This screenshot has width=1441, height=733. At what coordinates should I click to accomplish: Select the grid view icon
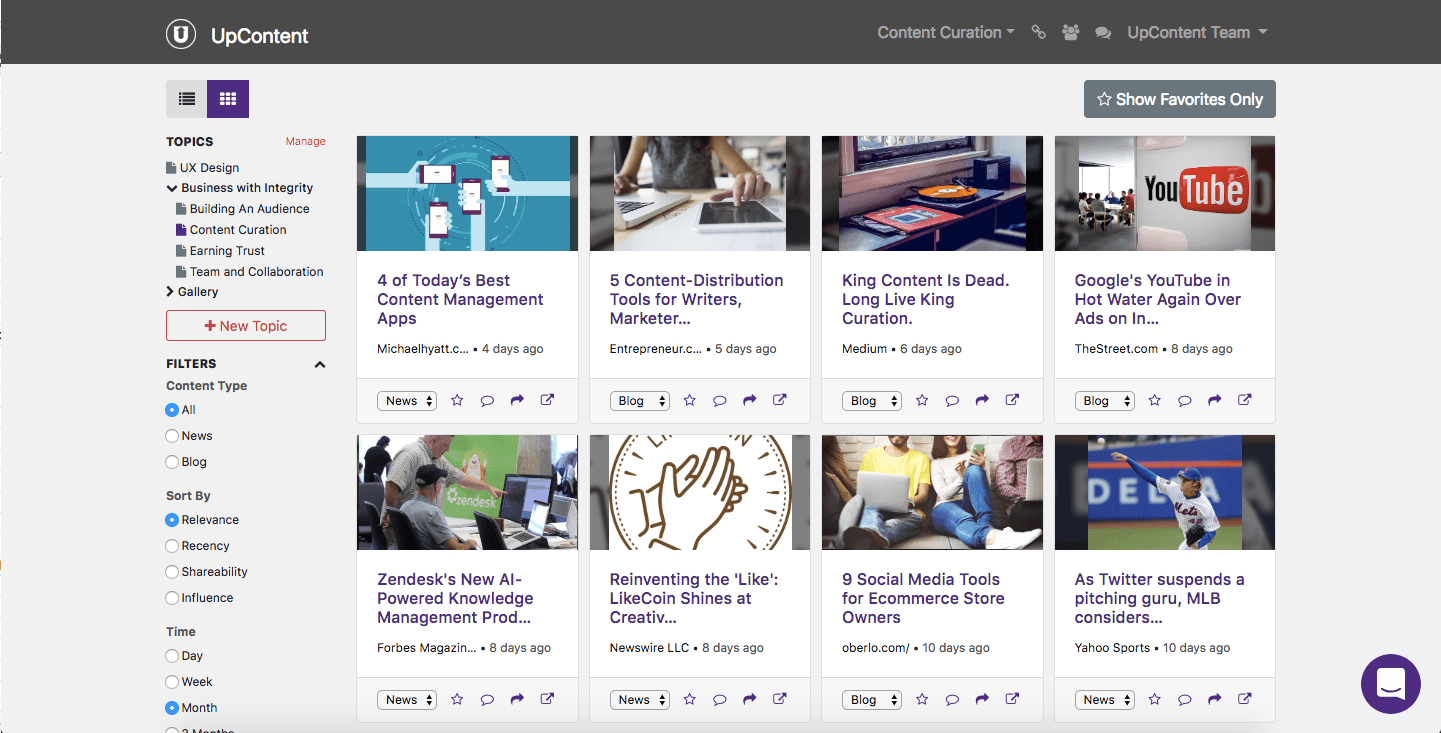pyautogui.click(x=228, y=99)
